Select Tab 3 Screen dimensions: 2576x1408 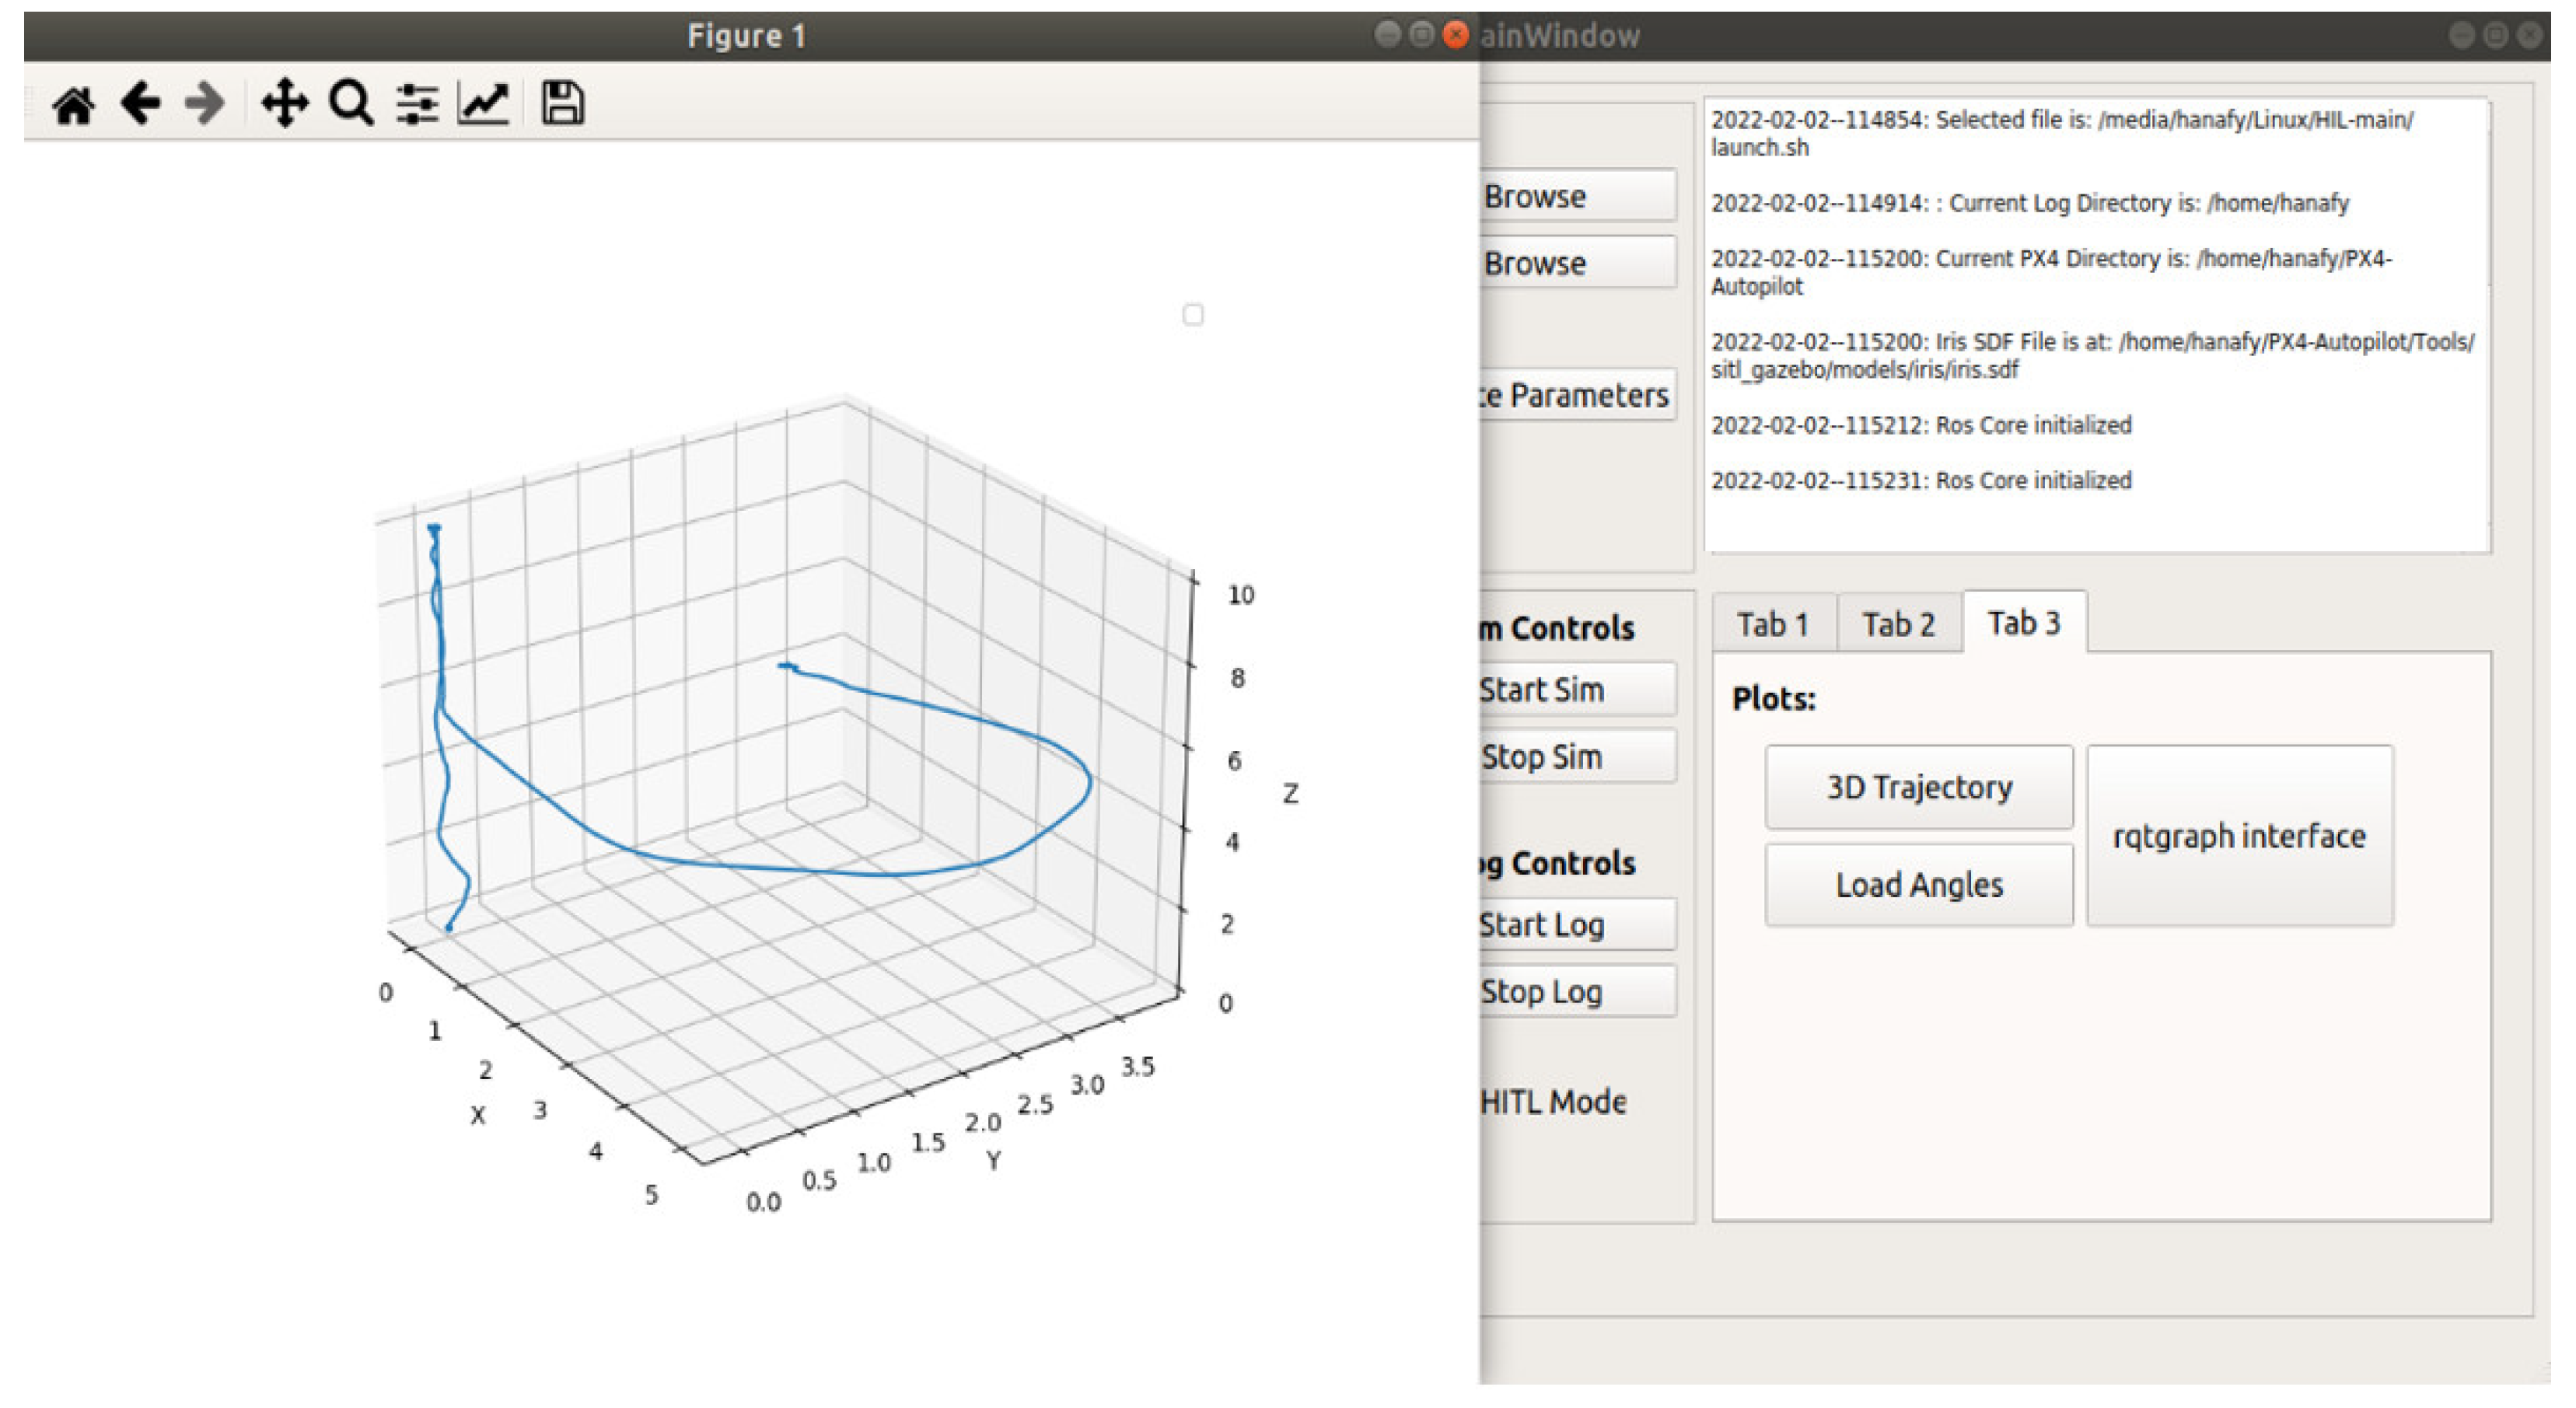tap(2023, 623)
